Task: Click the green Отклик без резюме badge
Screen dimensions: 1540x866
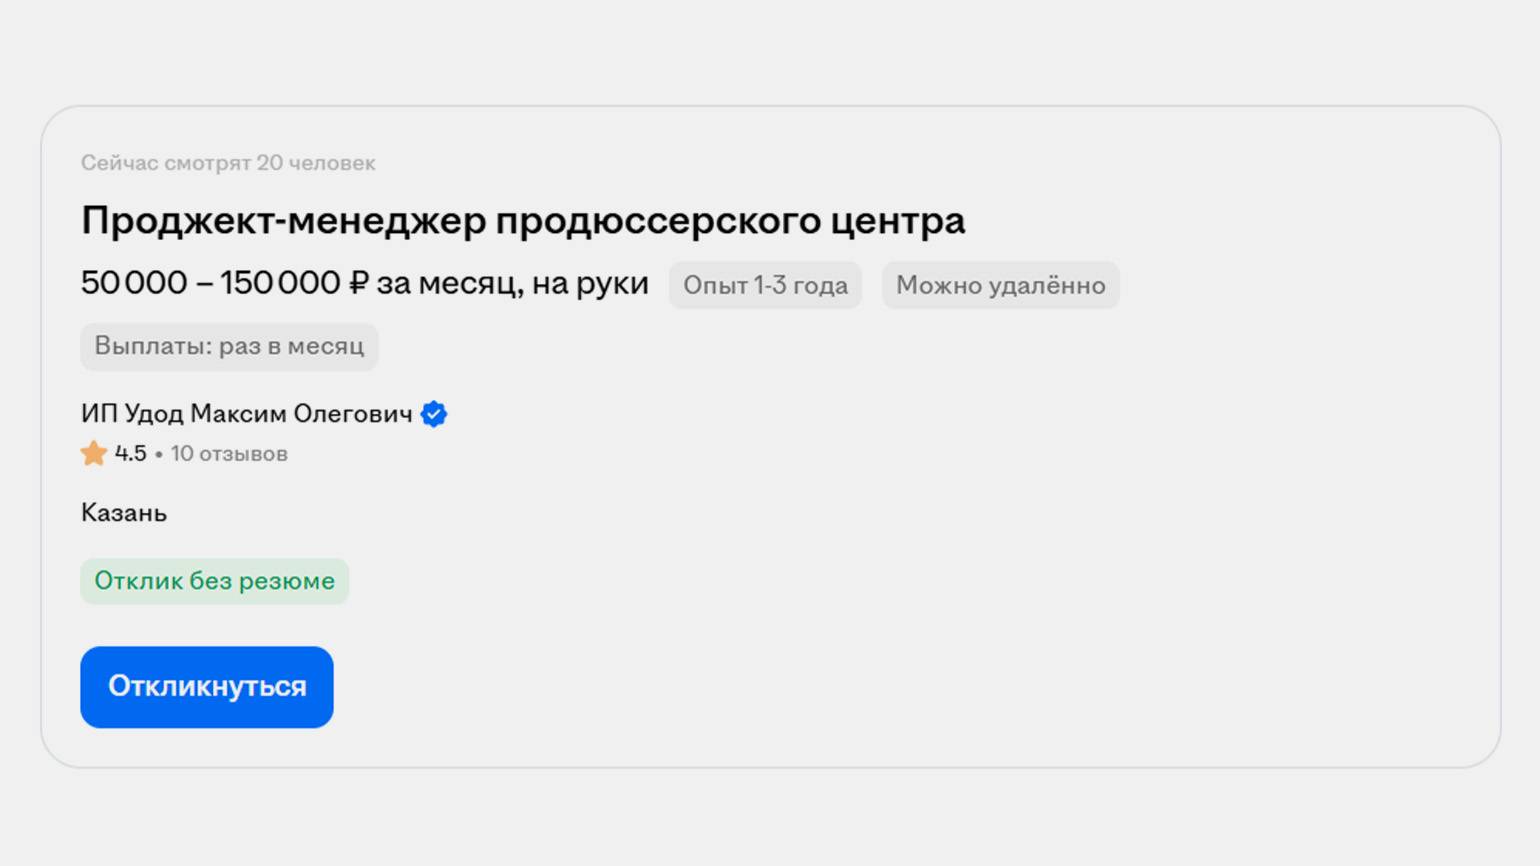Action: point(214,581)
